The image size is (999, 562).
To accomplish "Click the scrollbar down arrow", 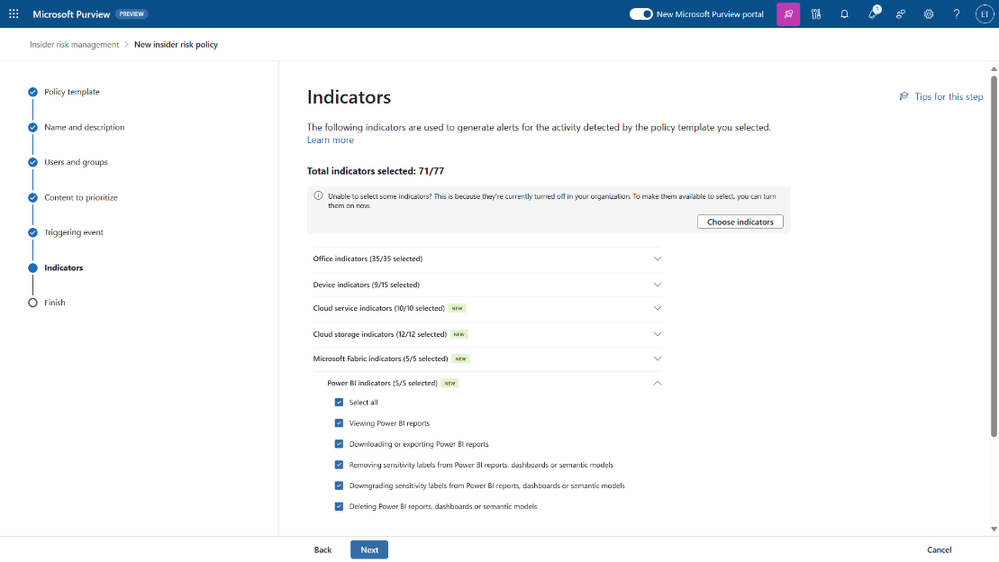I will (x=993, y=529).
